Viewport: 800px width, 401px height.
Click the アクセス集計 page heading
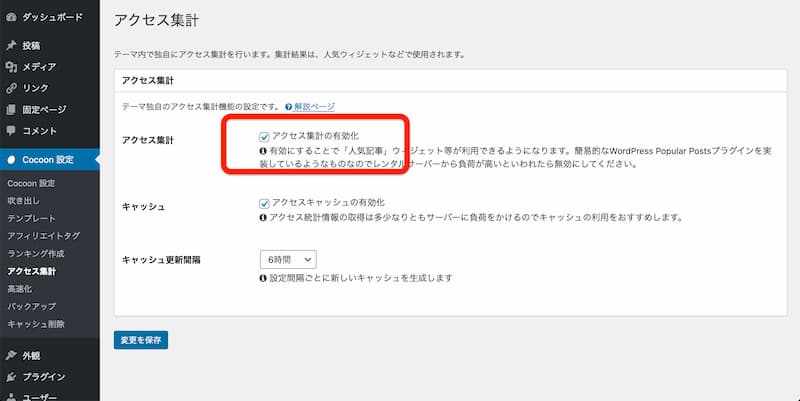point(156,20)
